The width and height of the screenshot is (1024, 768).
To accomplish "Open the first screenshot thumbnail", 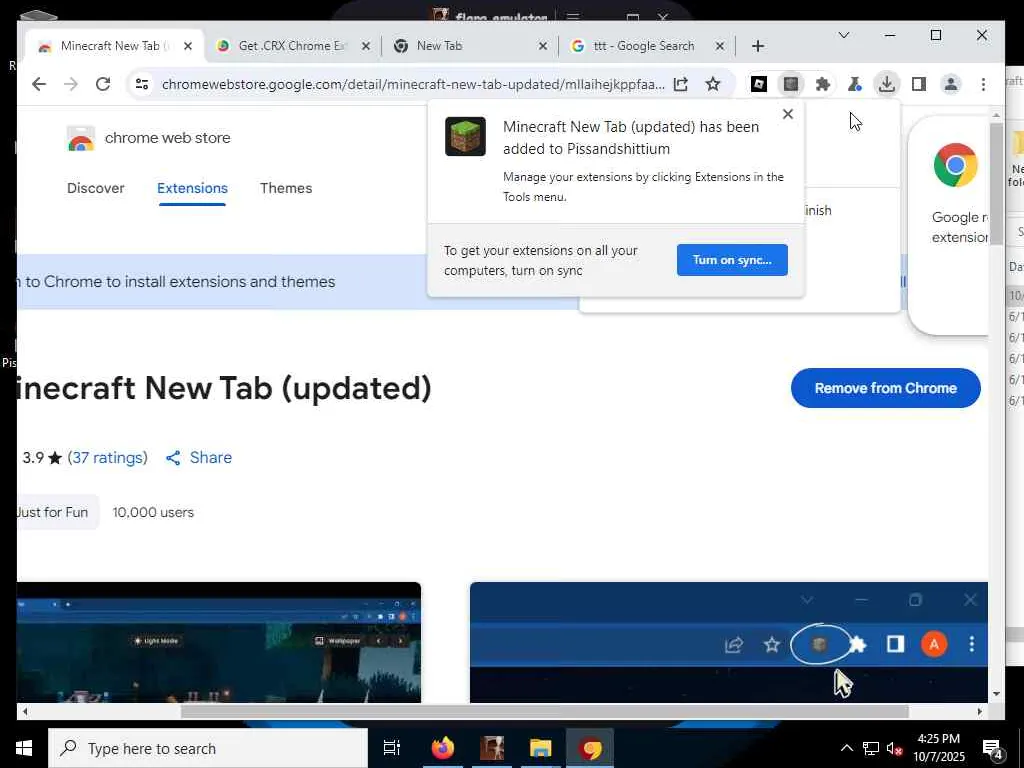I will [x=219, y=643].
